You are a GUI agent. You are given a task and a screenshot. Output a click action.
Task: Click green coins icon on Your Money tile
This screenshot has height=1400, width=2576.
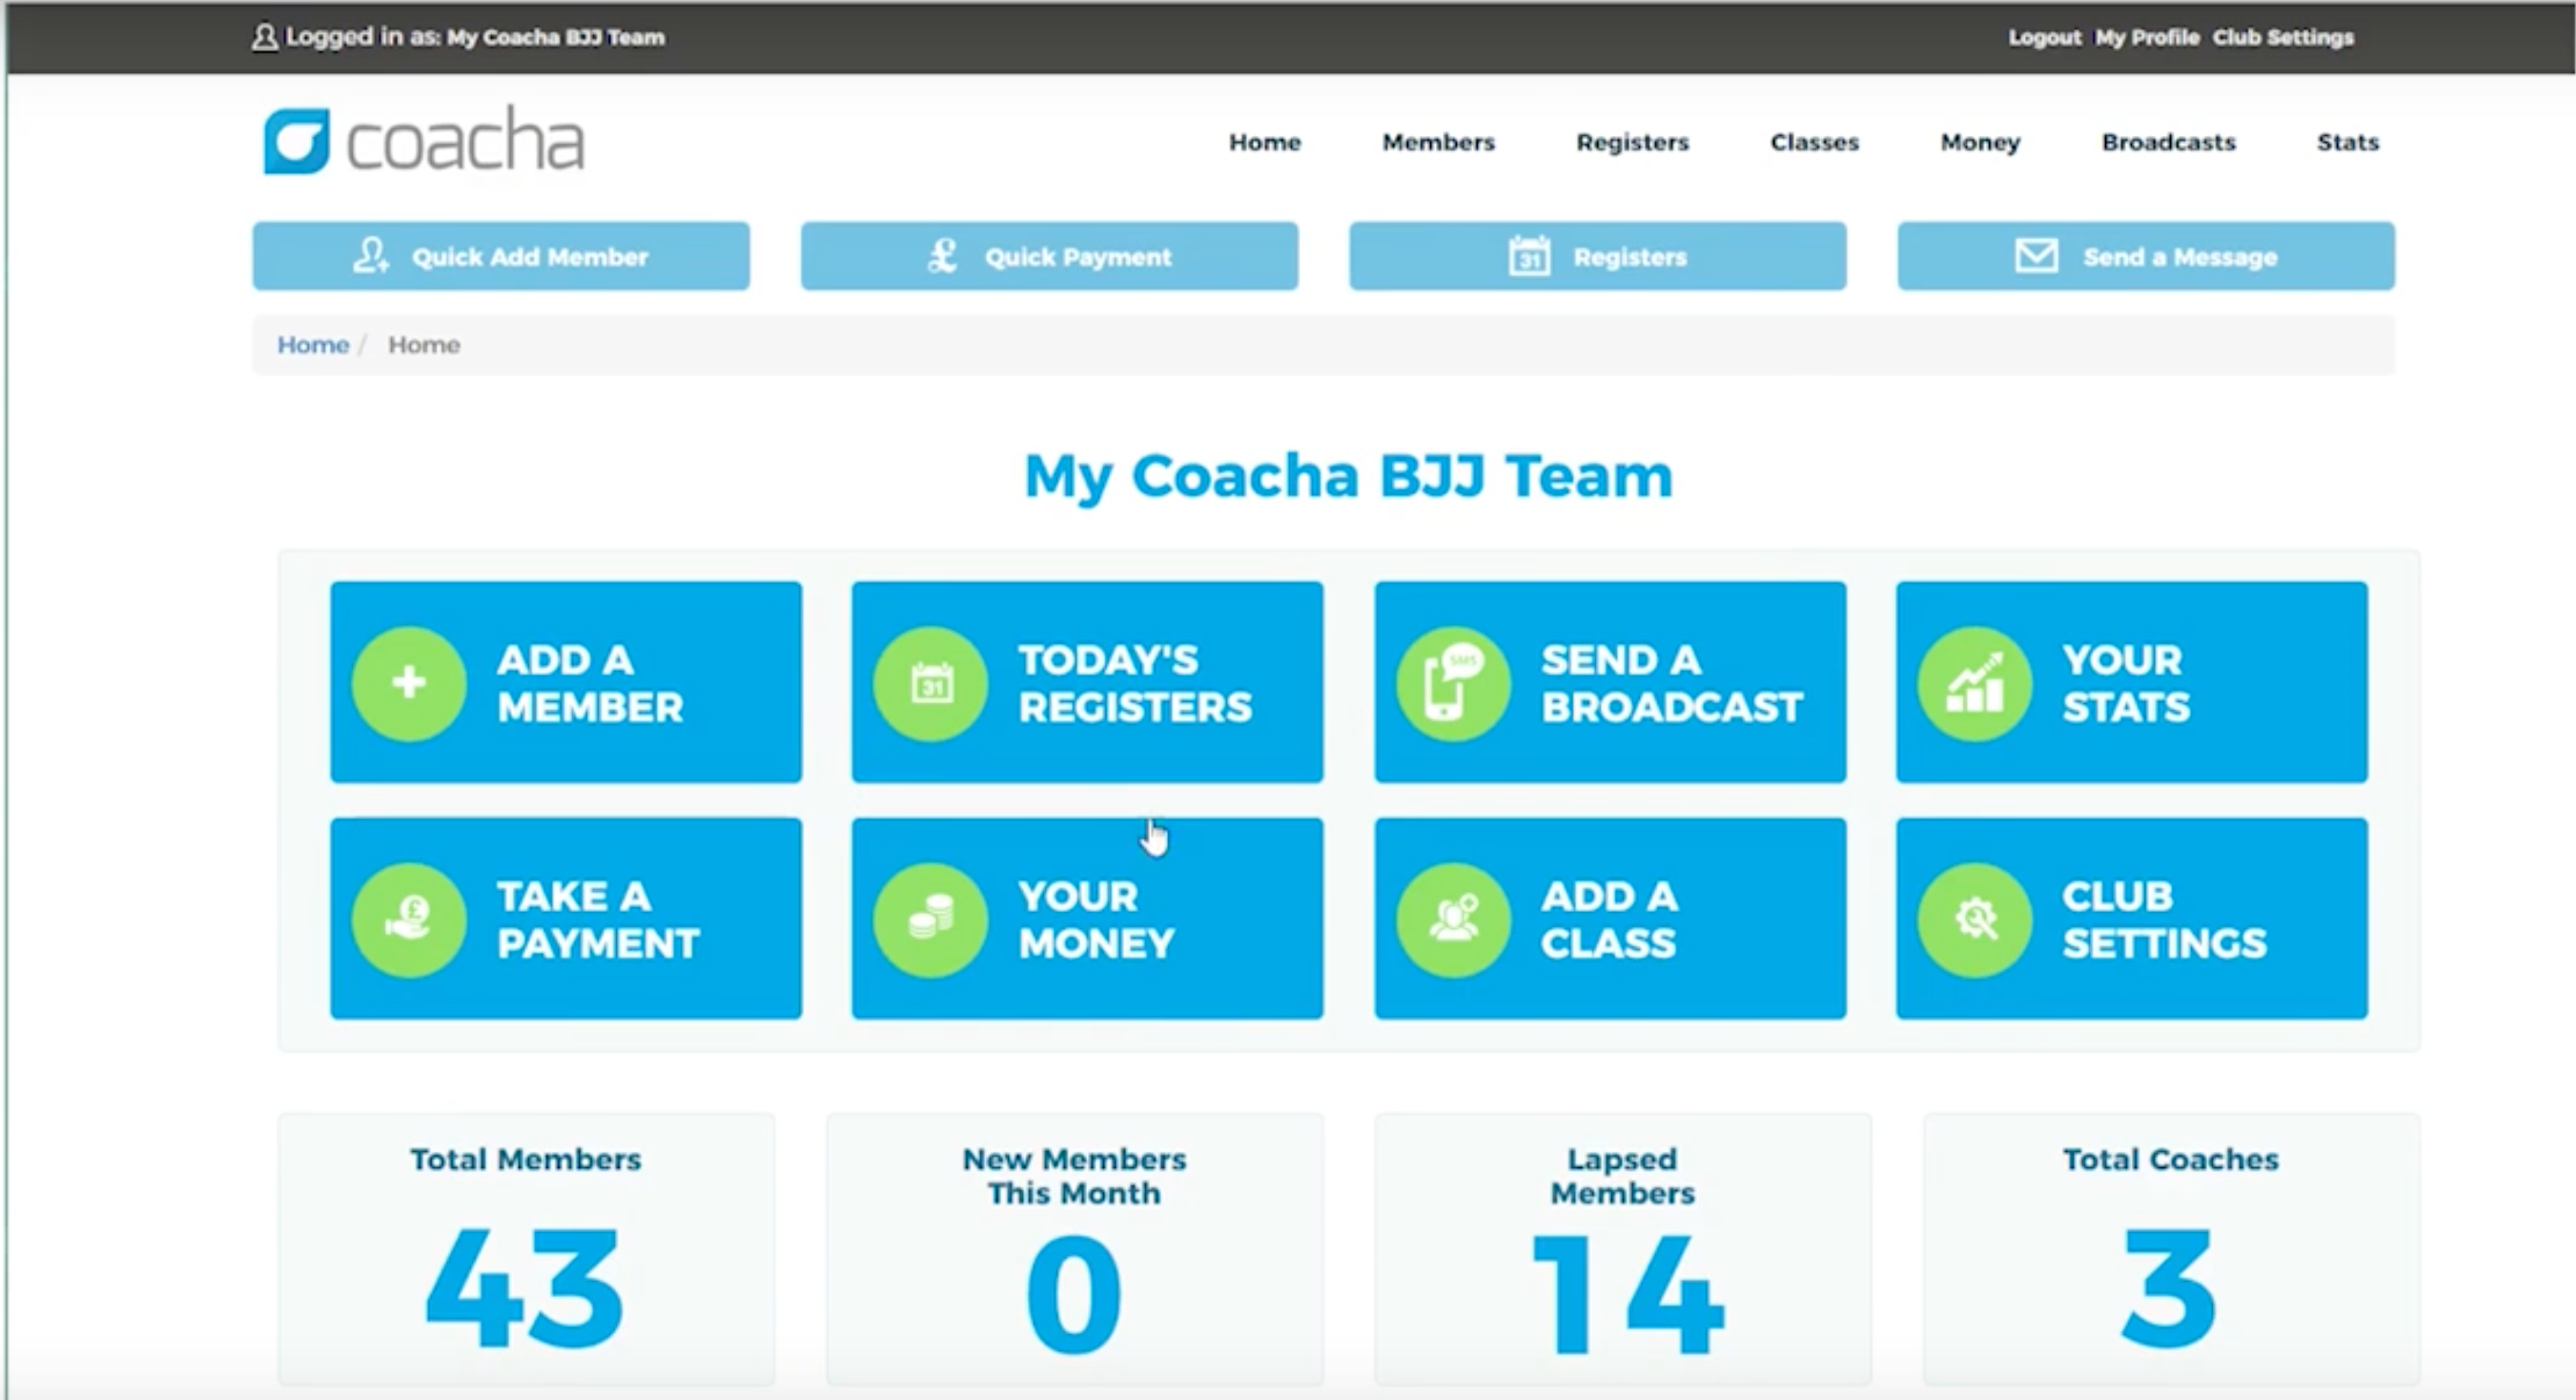(931, 920)
